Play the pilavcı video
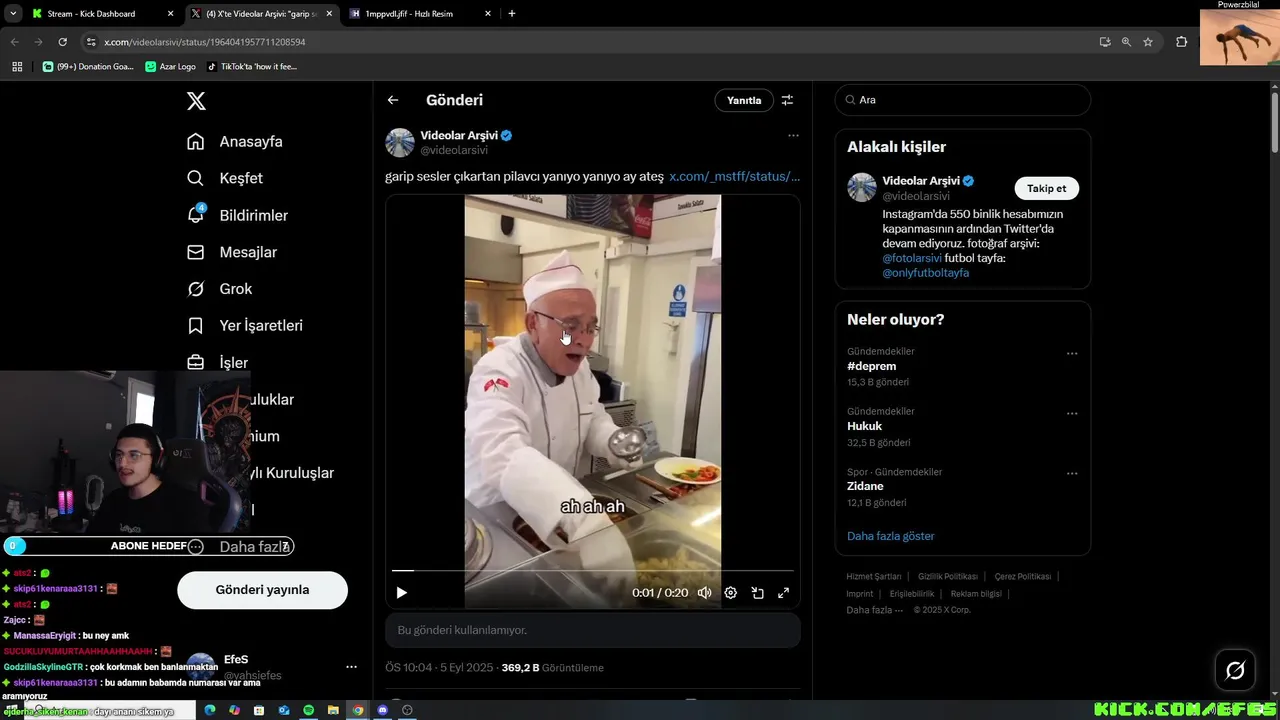 [401, 593]
